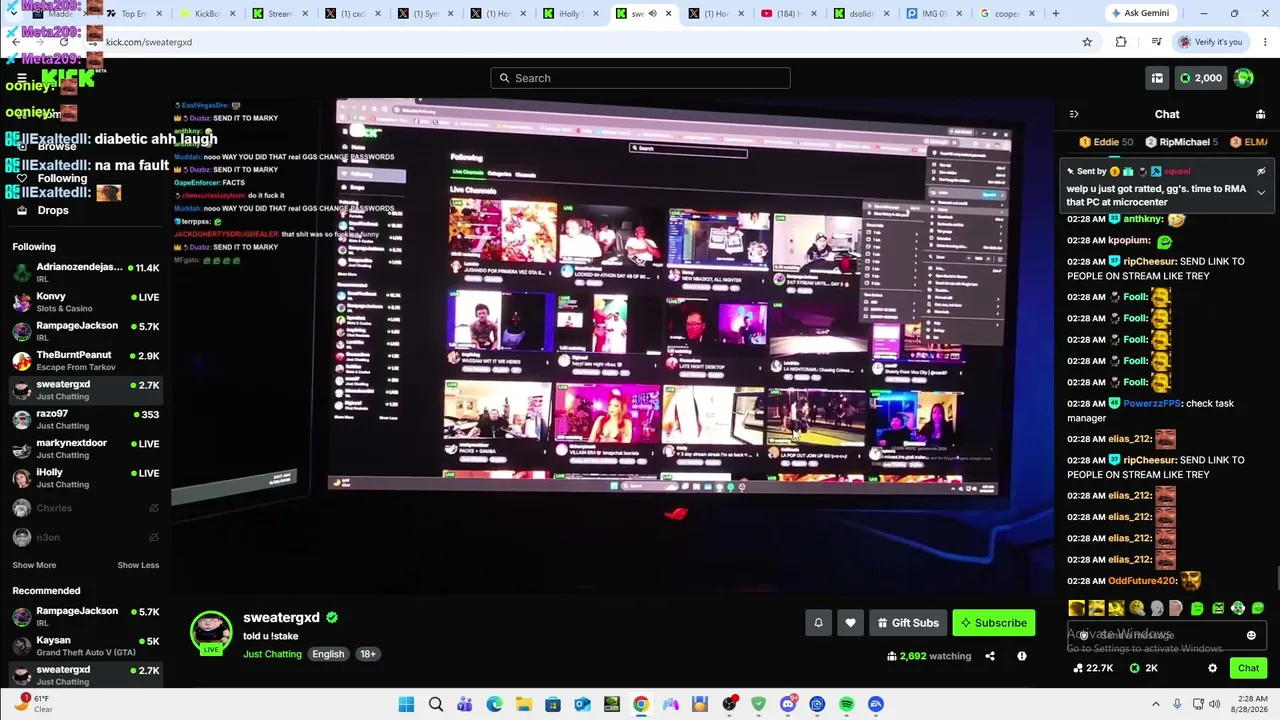Open Kaysan channel in Recommended list

click(85, 646)
